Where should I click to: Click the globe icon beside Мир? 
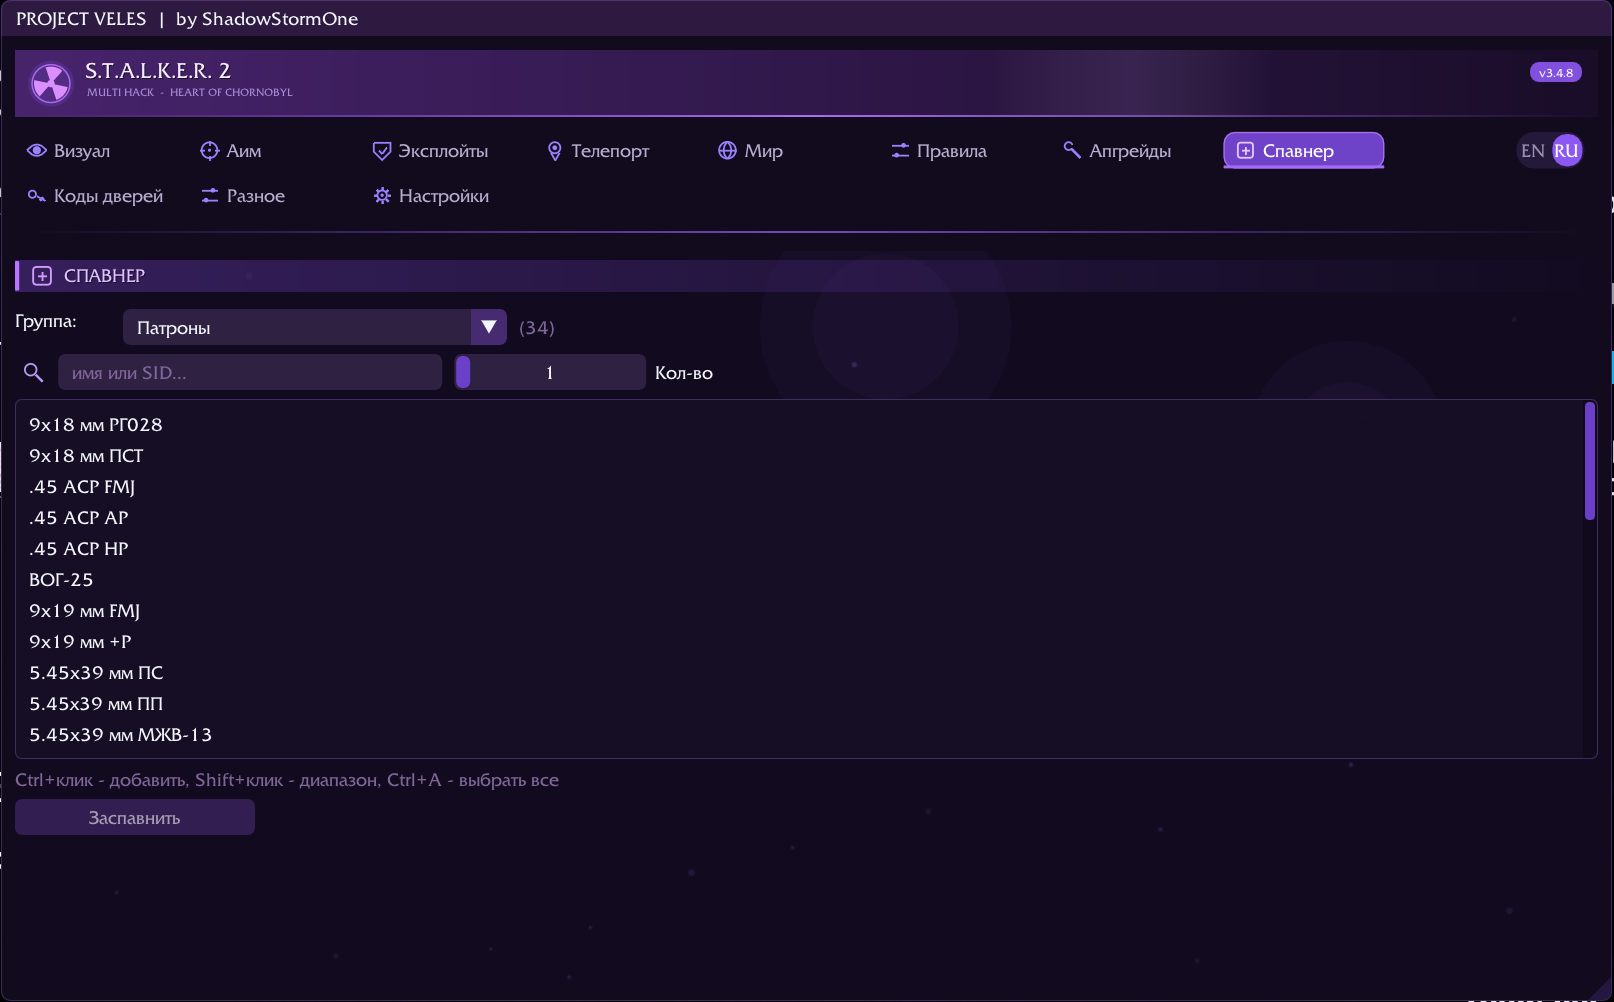tap(727, 151)
